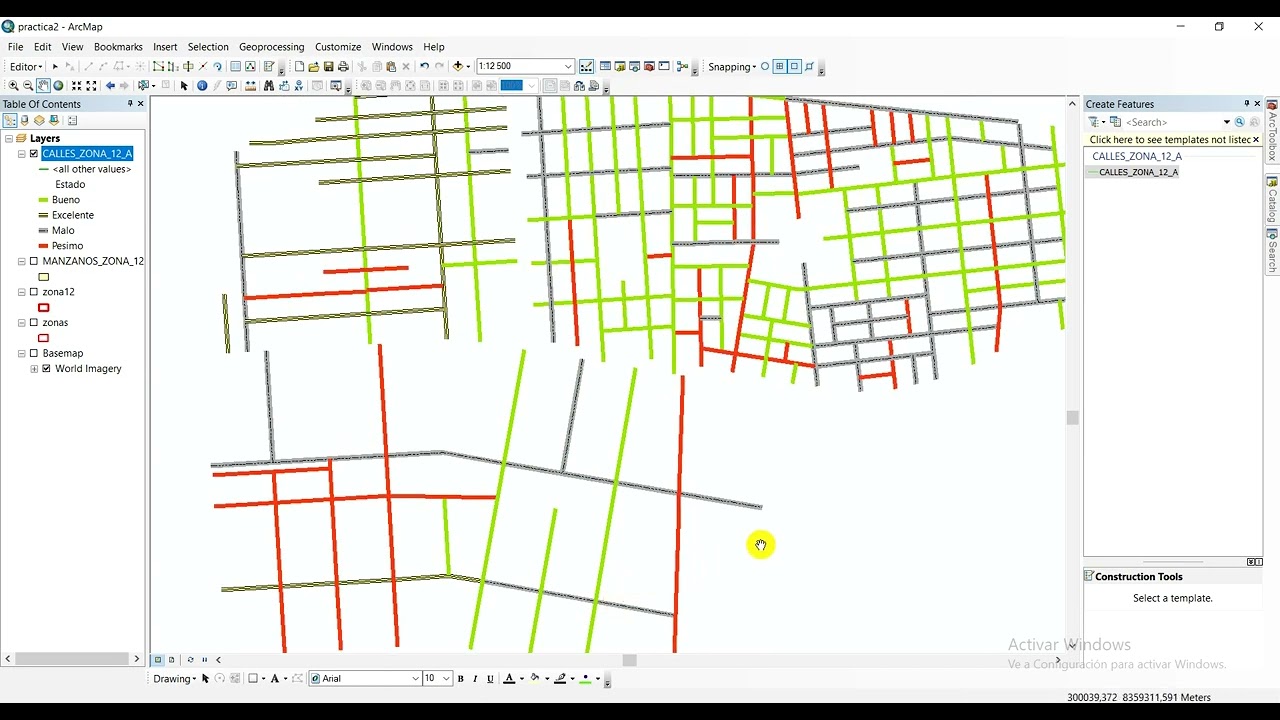Open the Catalog window icon in toolbar
Image resolution: width=1280 pixels, height=720 pixels.
(620, 67)
